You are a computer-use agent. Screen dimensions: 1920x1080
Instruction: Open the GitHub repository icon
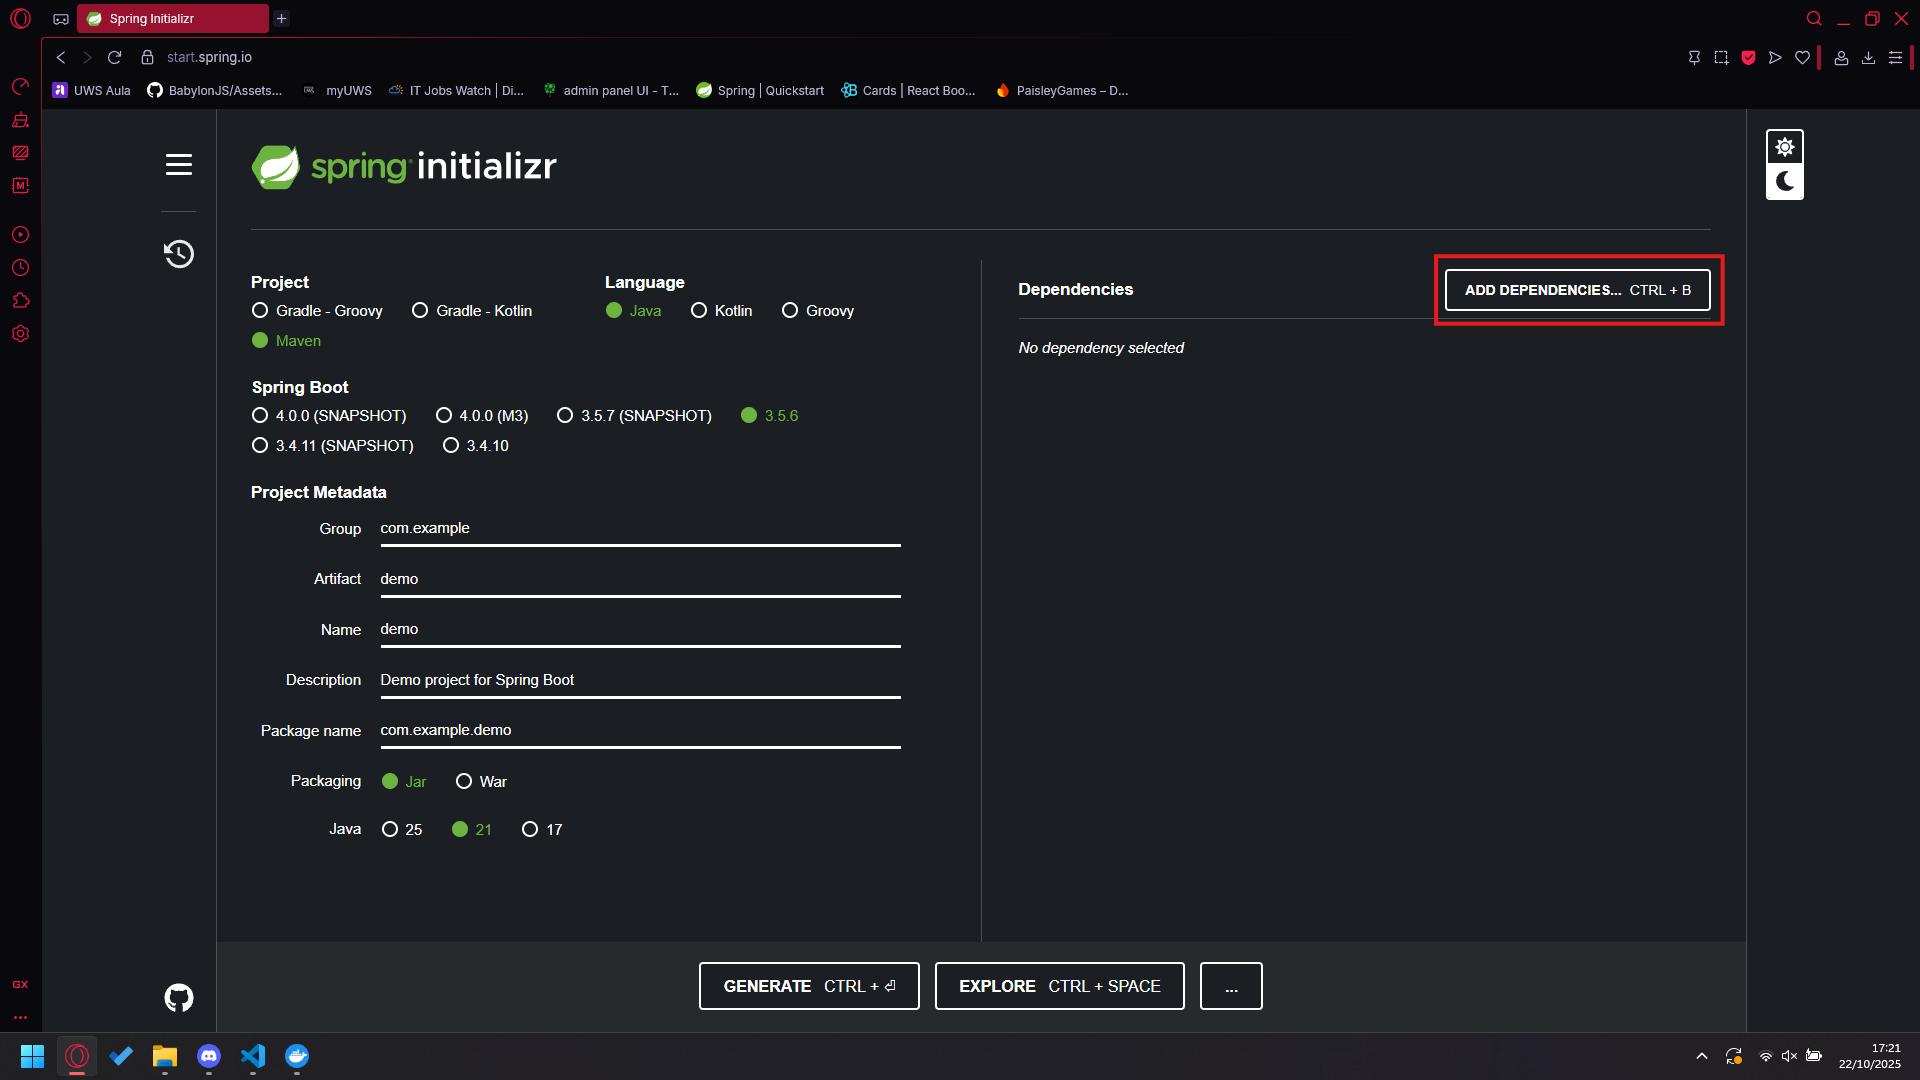tap(179, 997)
